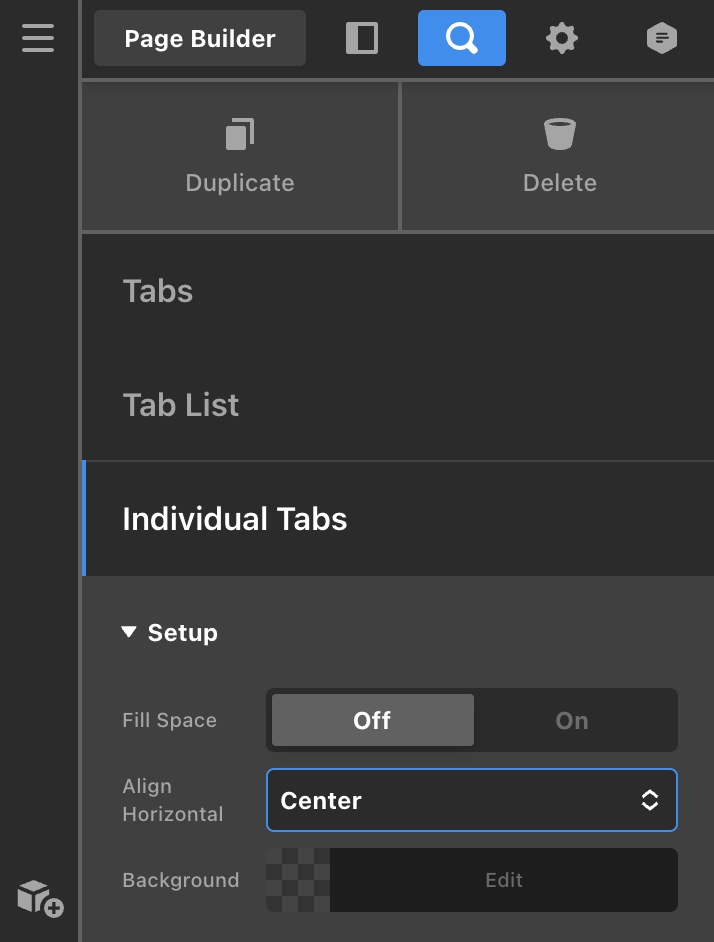
Task: Click the hexagon notes icon
Action: click(x=661, y=38)
